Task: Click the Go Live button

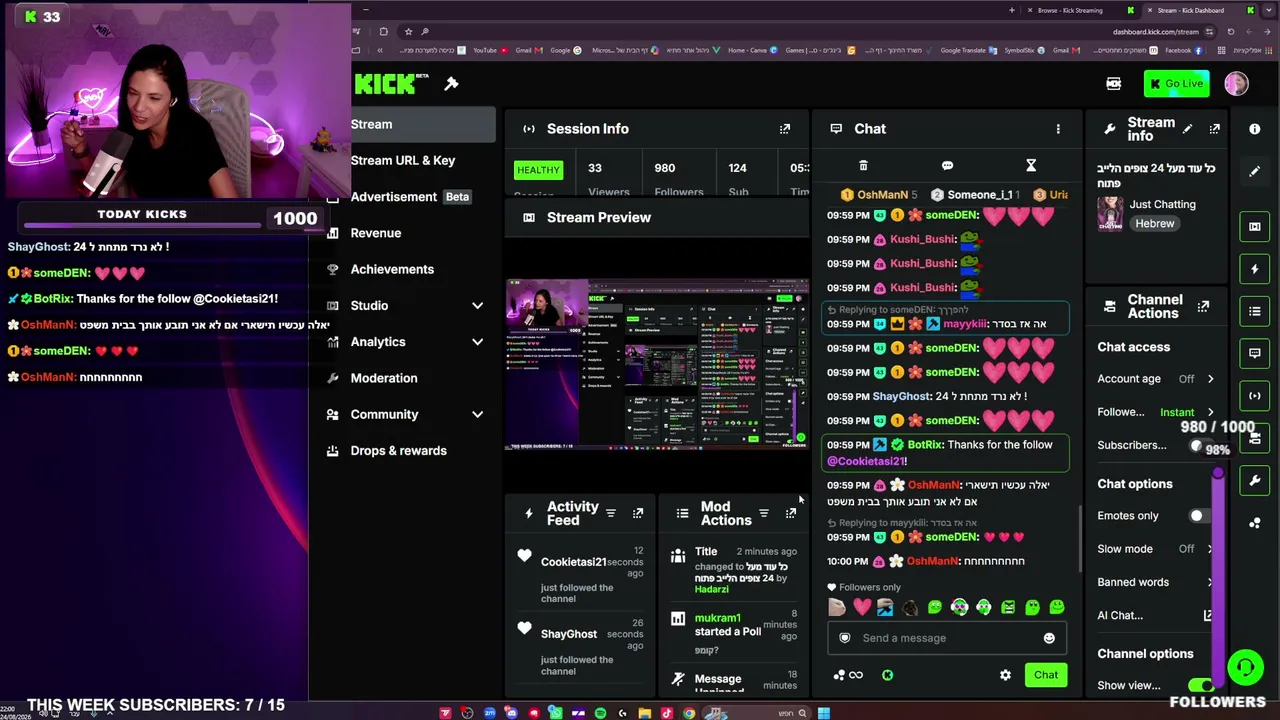Action: click(1176, 84)
